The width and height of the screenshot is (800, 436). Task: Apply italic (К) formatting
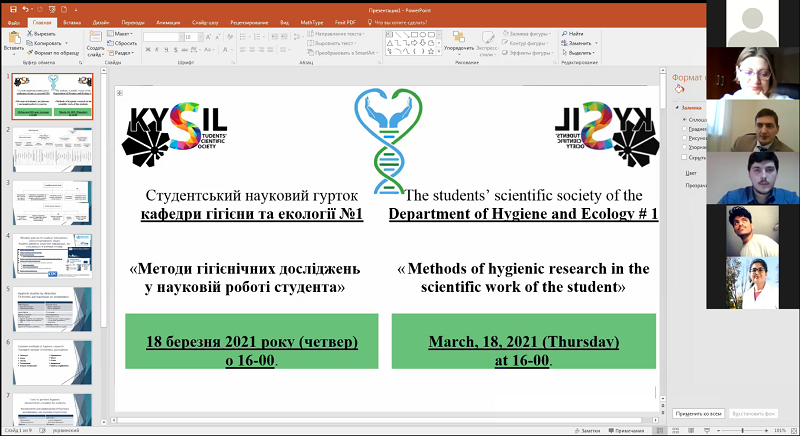tap(157, 49)
